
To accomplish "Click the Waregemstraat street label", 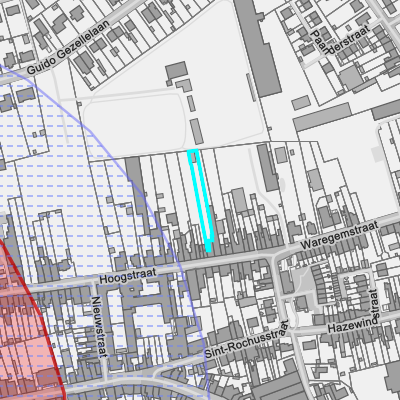I will point(339,235).
